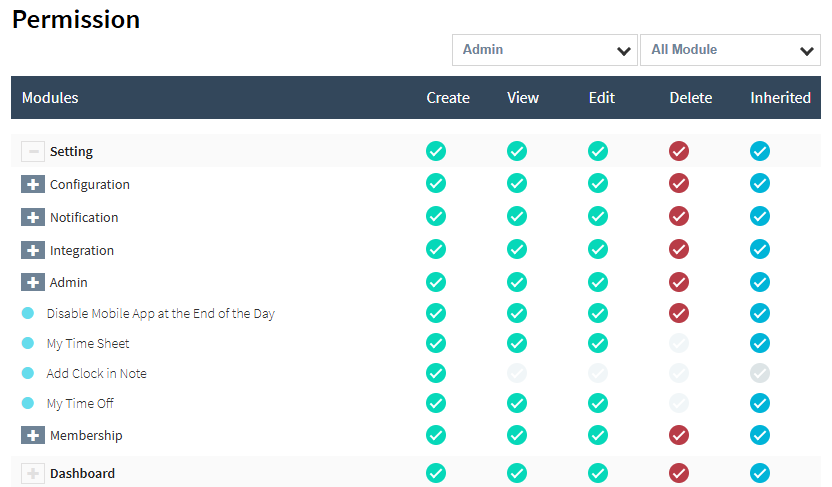Expand the Dashboard module group
This screenshot has width=832, height=487.
coord(33,474)
